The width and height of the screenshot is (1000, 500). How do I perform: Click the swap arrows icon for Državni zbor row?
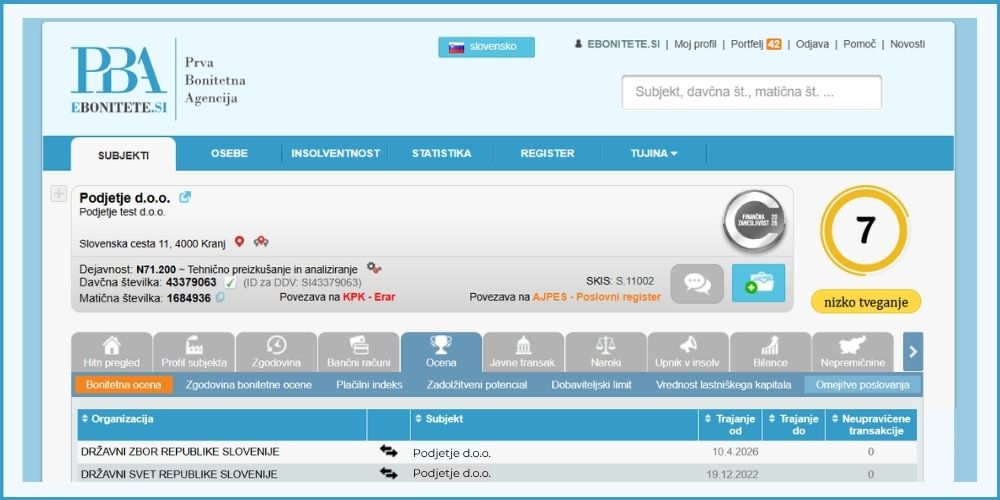click(388, 451)
